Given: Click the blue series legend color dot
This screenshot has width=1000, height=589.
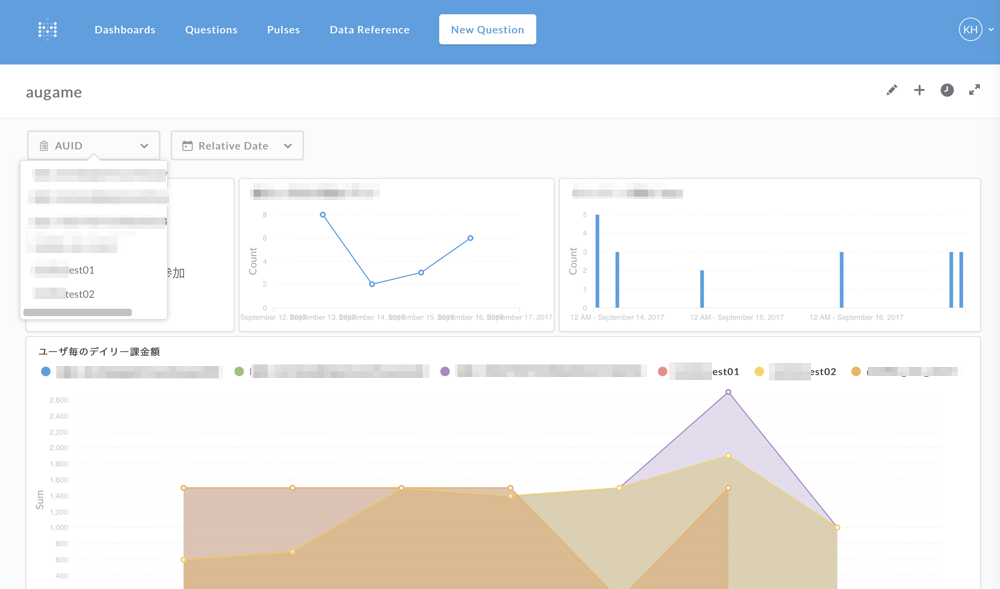Looking at the screenshot, I should (45, 371).
